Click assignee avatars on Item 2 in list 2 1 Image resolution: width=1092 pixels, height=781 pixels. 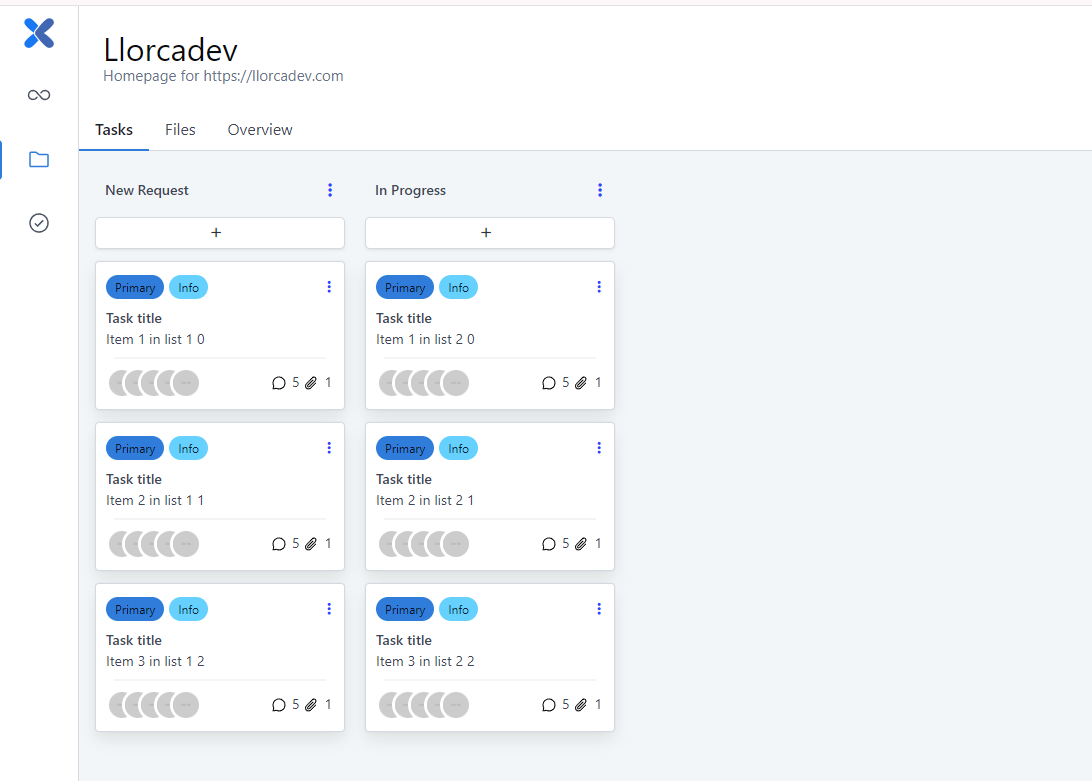click(x=424, y=544)
